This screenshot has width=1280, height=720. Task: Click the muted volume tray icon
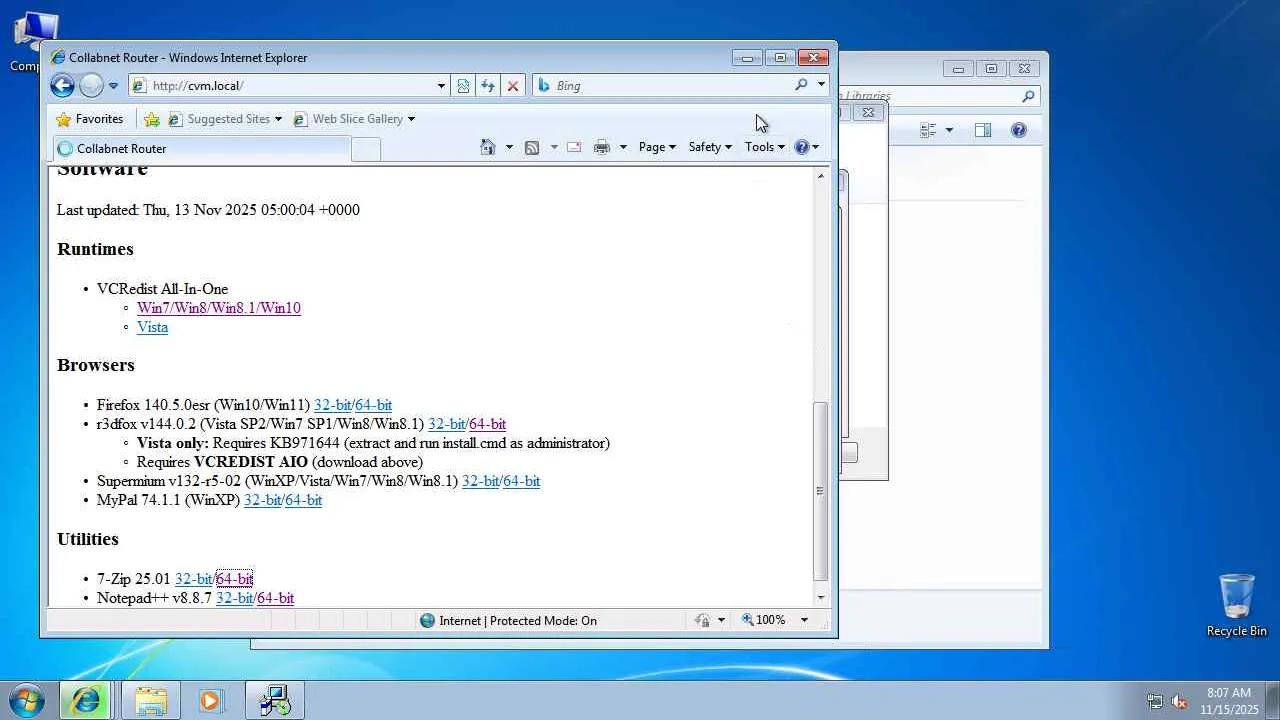point(1179,701)
